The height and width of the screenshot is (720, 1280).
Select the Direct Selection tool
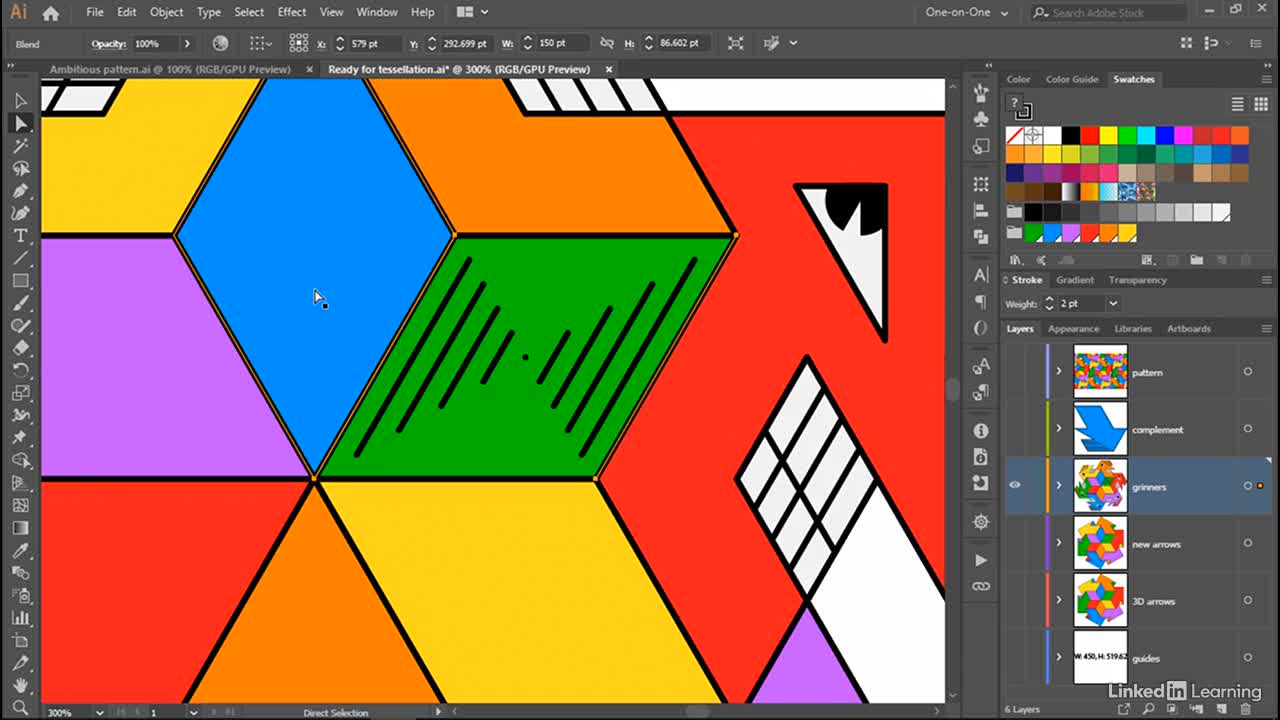pos(20,123)
